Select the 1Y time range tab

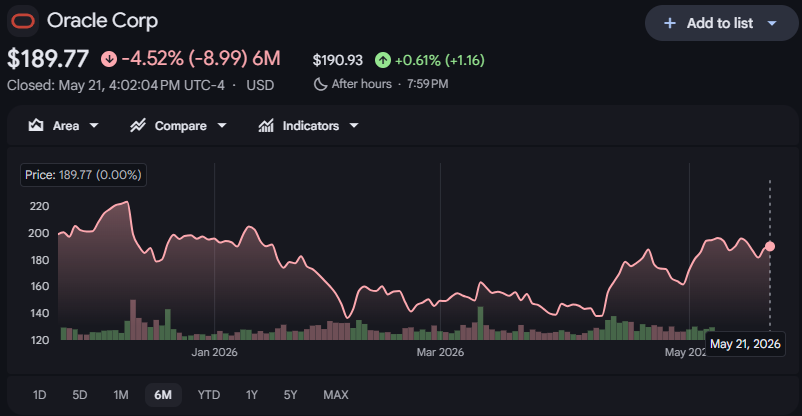tap(252, 395)
